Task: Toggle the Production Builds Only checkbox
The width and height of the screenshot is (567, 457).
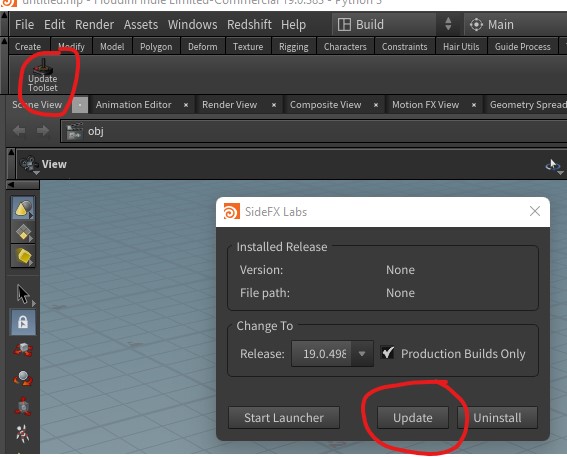Action: tap(387, 353)
